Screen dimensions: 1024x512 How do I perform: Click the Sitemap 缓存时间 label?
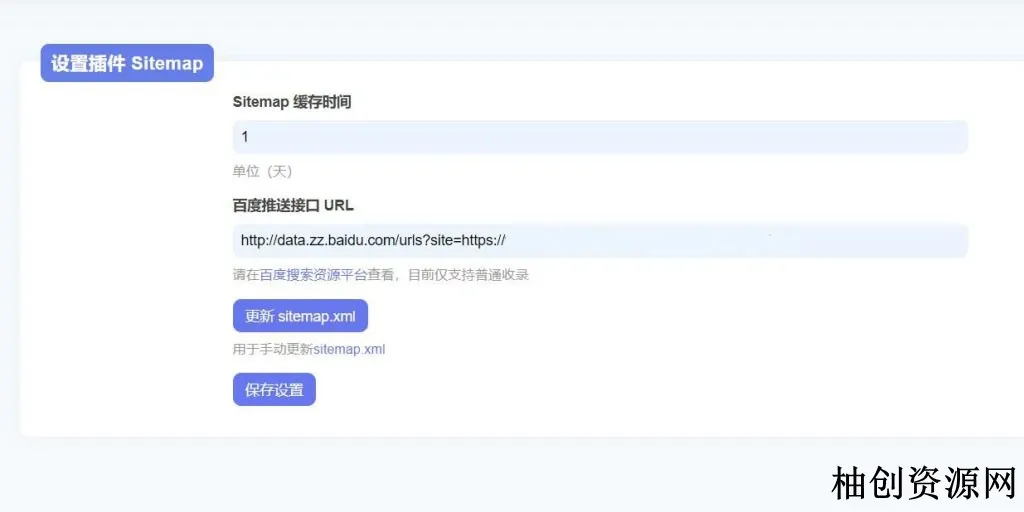292,102
